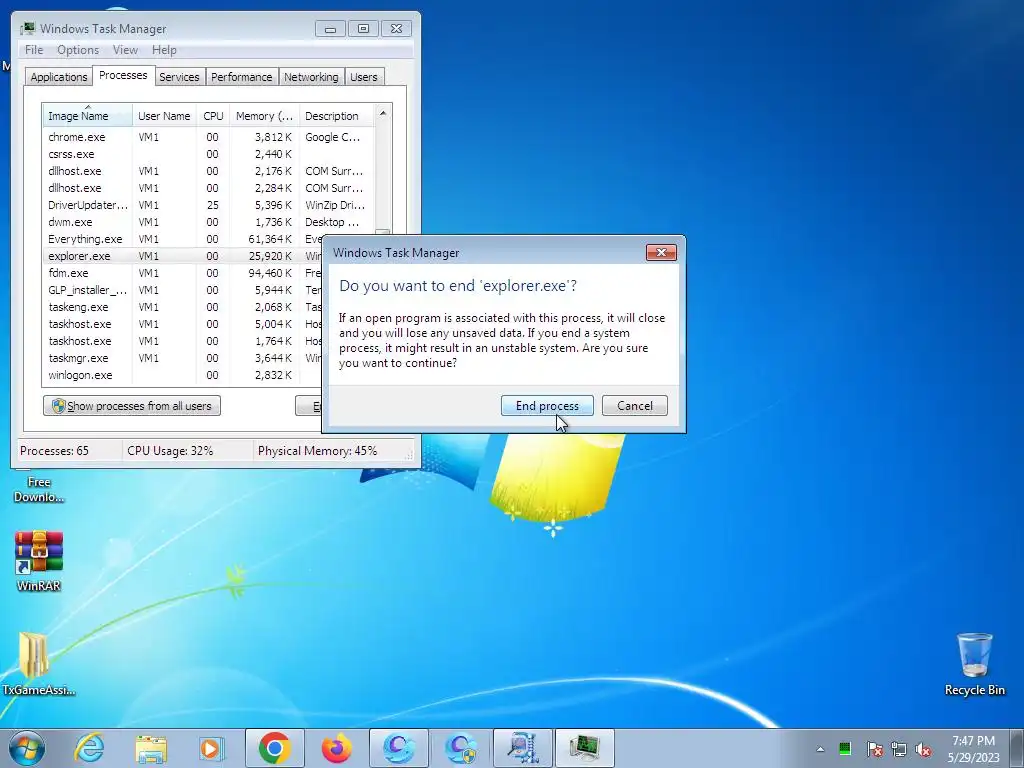This screenshot has height=768, width=1024.
Task: Select fdm.exe process row
Action: coord(182,273)
